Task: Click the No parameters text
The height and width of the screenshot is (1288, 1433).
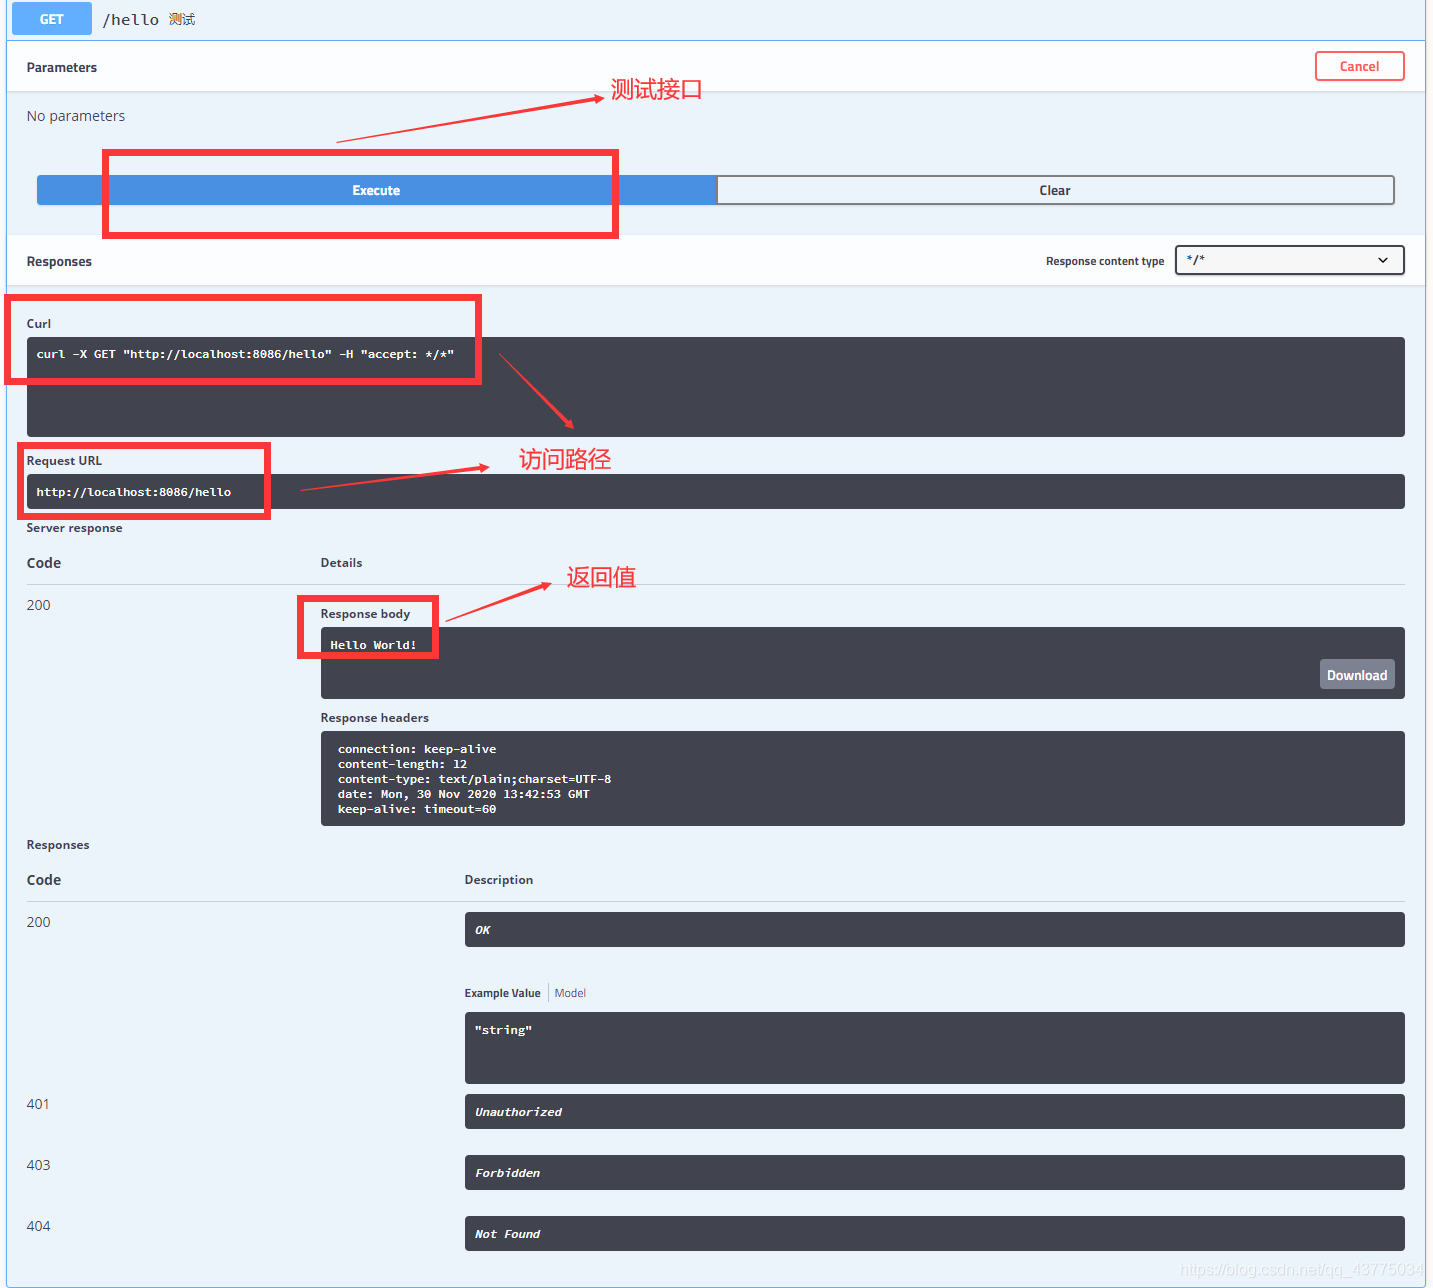Action: (76, 116)
